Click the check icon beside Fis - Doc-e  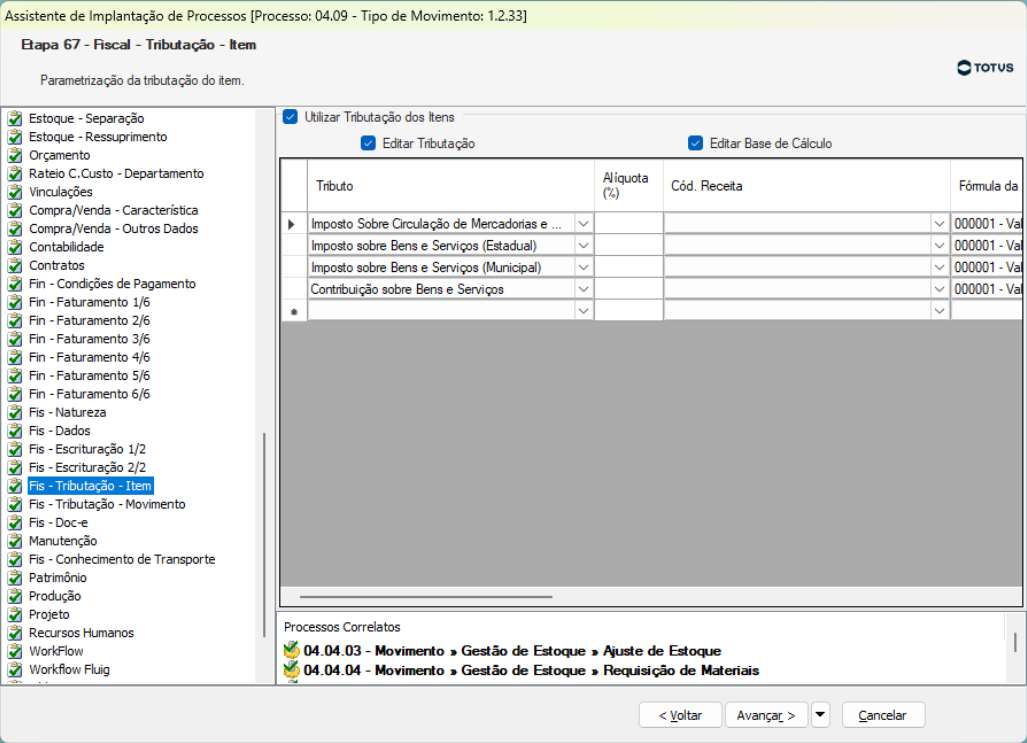pyautogui.click(x=15, y=522)
